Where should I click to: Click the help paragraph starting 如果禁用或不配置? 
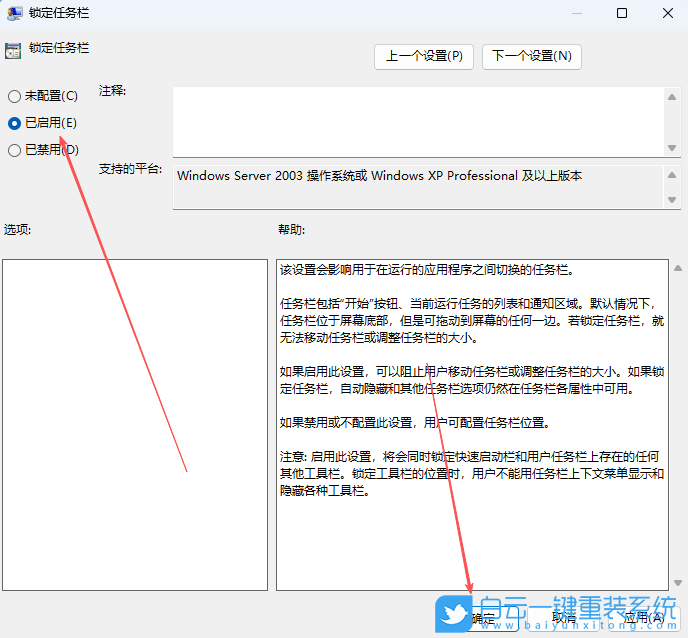(x=415, y=423)
